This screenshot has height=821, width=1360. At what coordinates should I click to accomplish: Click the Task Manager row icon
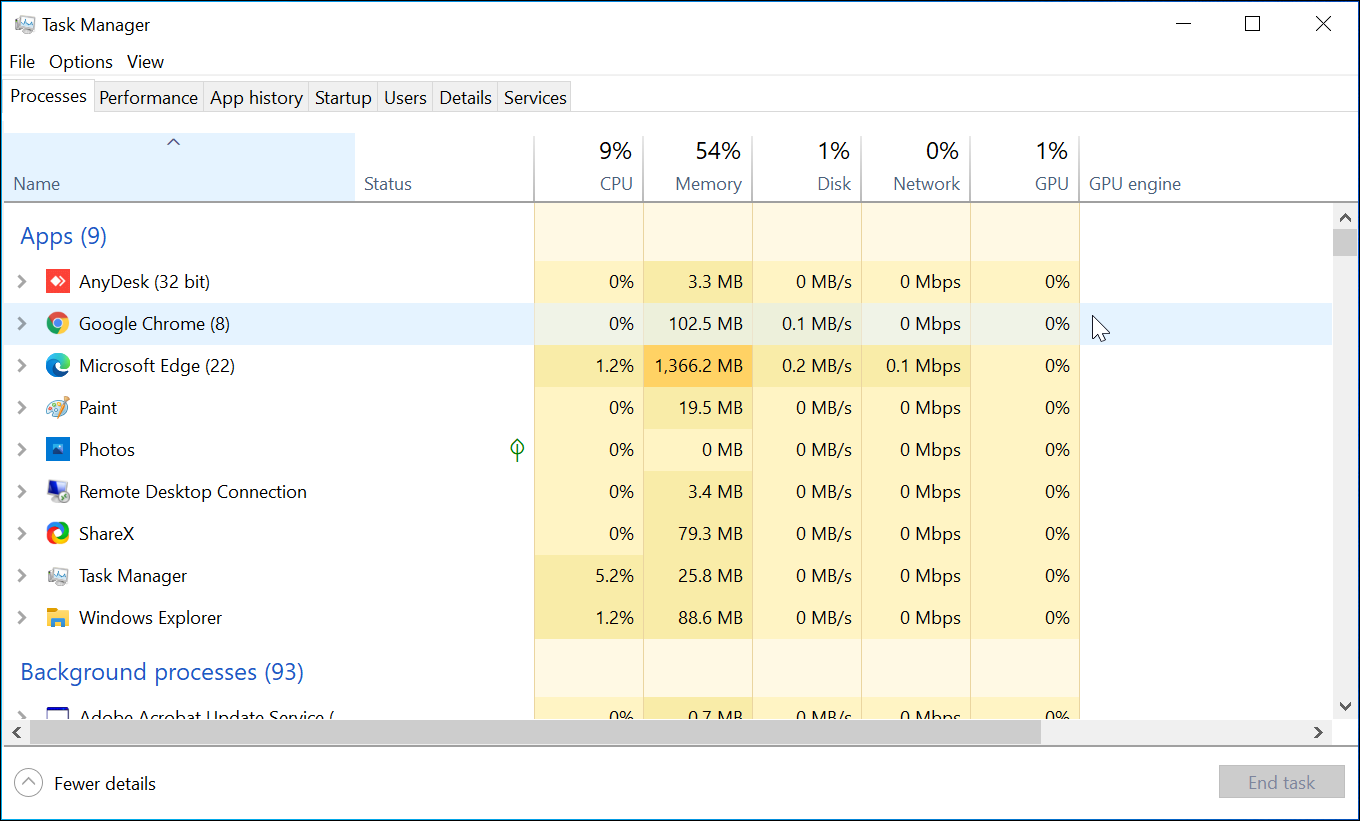58,576
